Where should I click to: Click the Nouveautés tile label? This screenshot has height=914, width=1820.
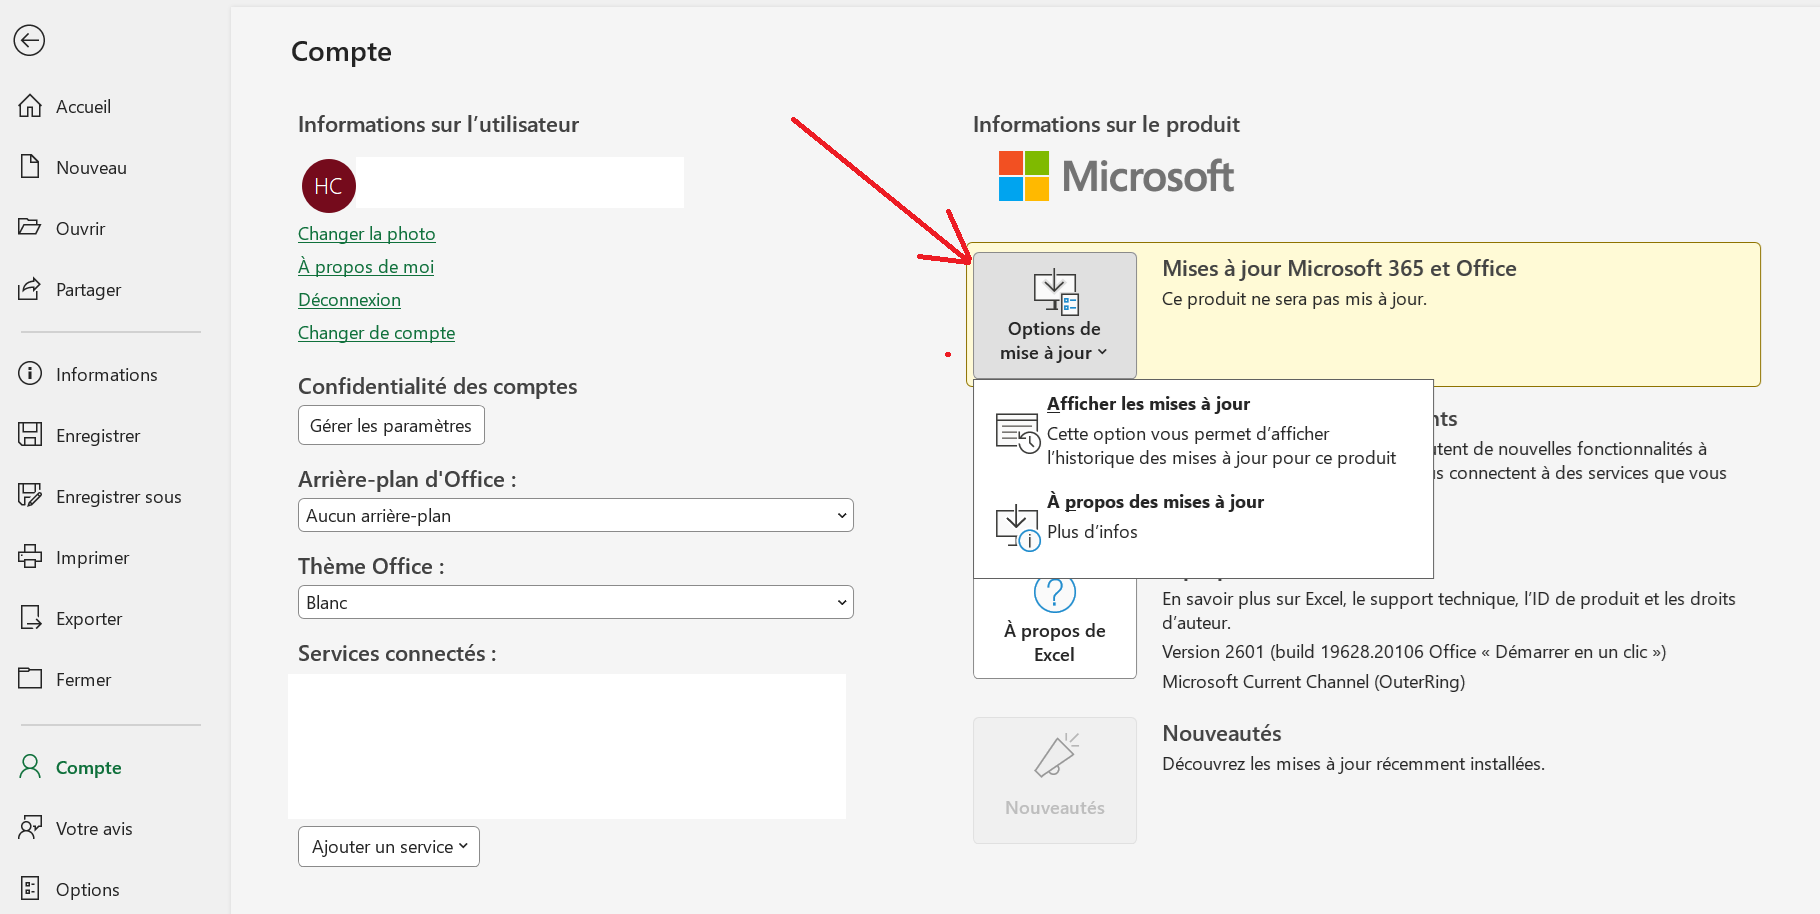(1055, 807)
